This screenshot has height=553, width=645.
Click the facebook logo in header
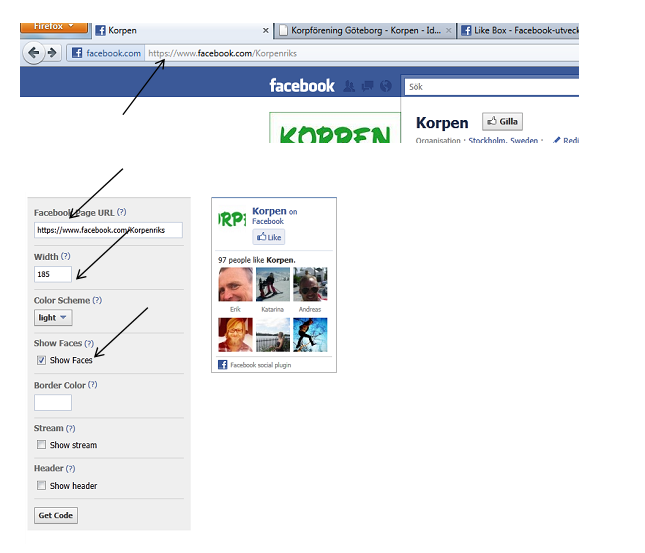302,86
